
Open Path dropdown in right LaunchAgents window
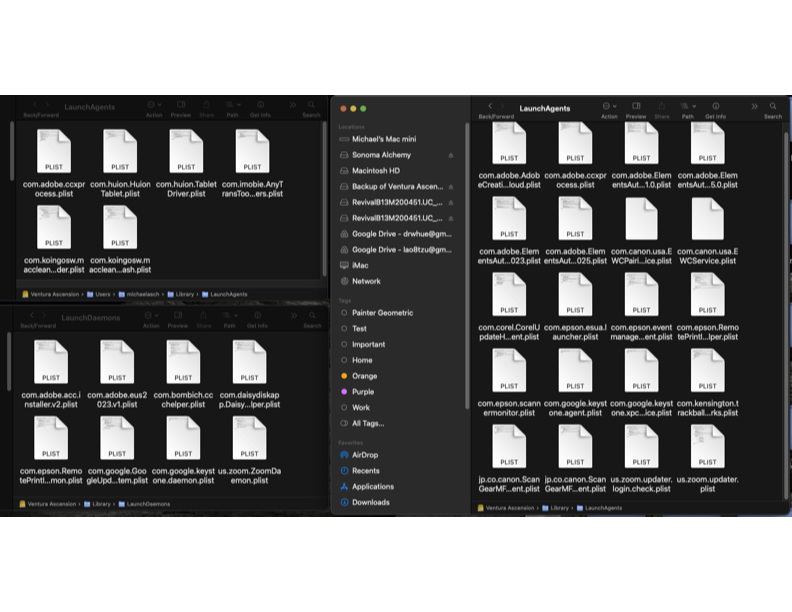pyautogui.click(x=687, y=106)
